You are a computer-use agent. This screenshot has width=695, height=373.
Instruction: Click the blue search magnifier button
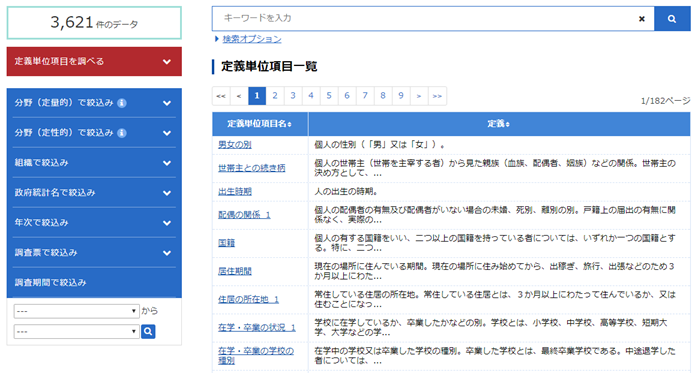[x=672, y=19]
